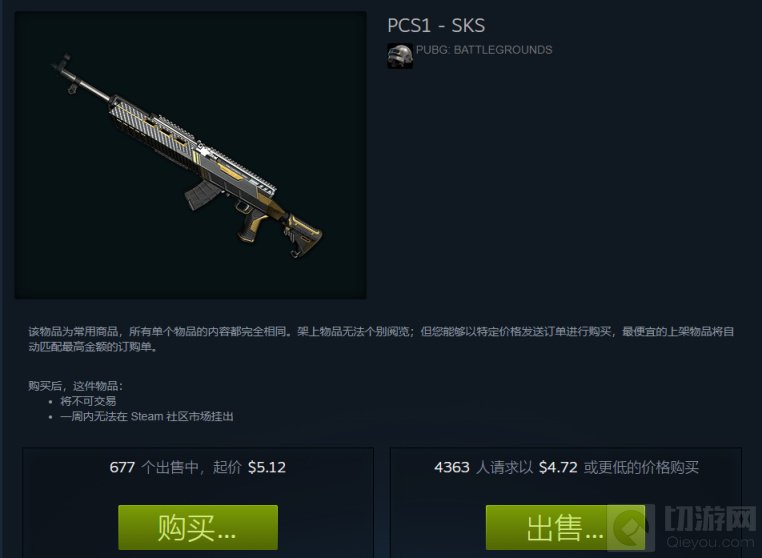Click the Qieyou watermark diamond logo
Screen dimensions: 762x558
pos(630,528)
